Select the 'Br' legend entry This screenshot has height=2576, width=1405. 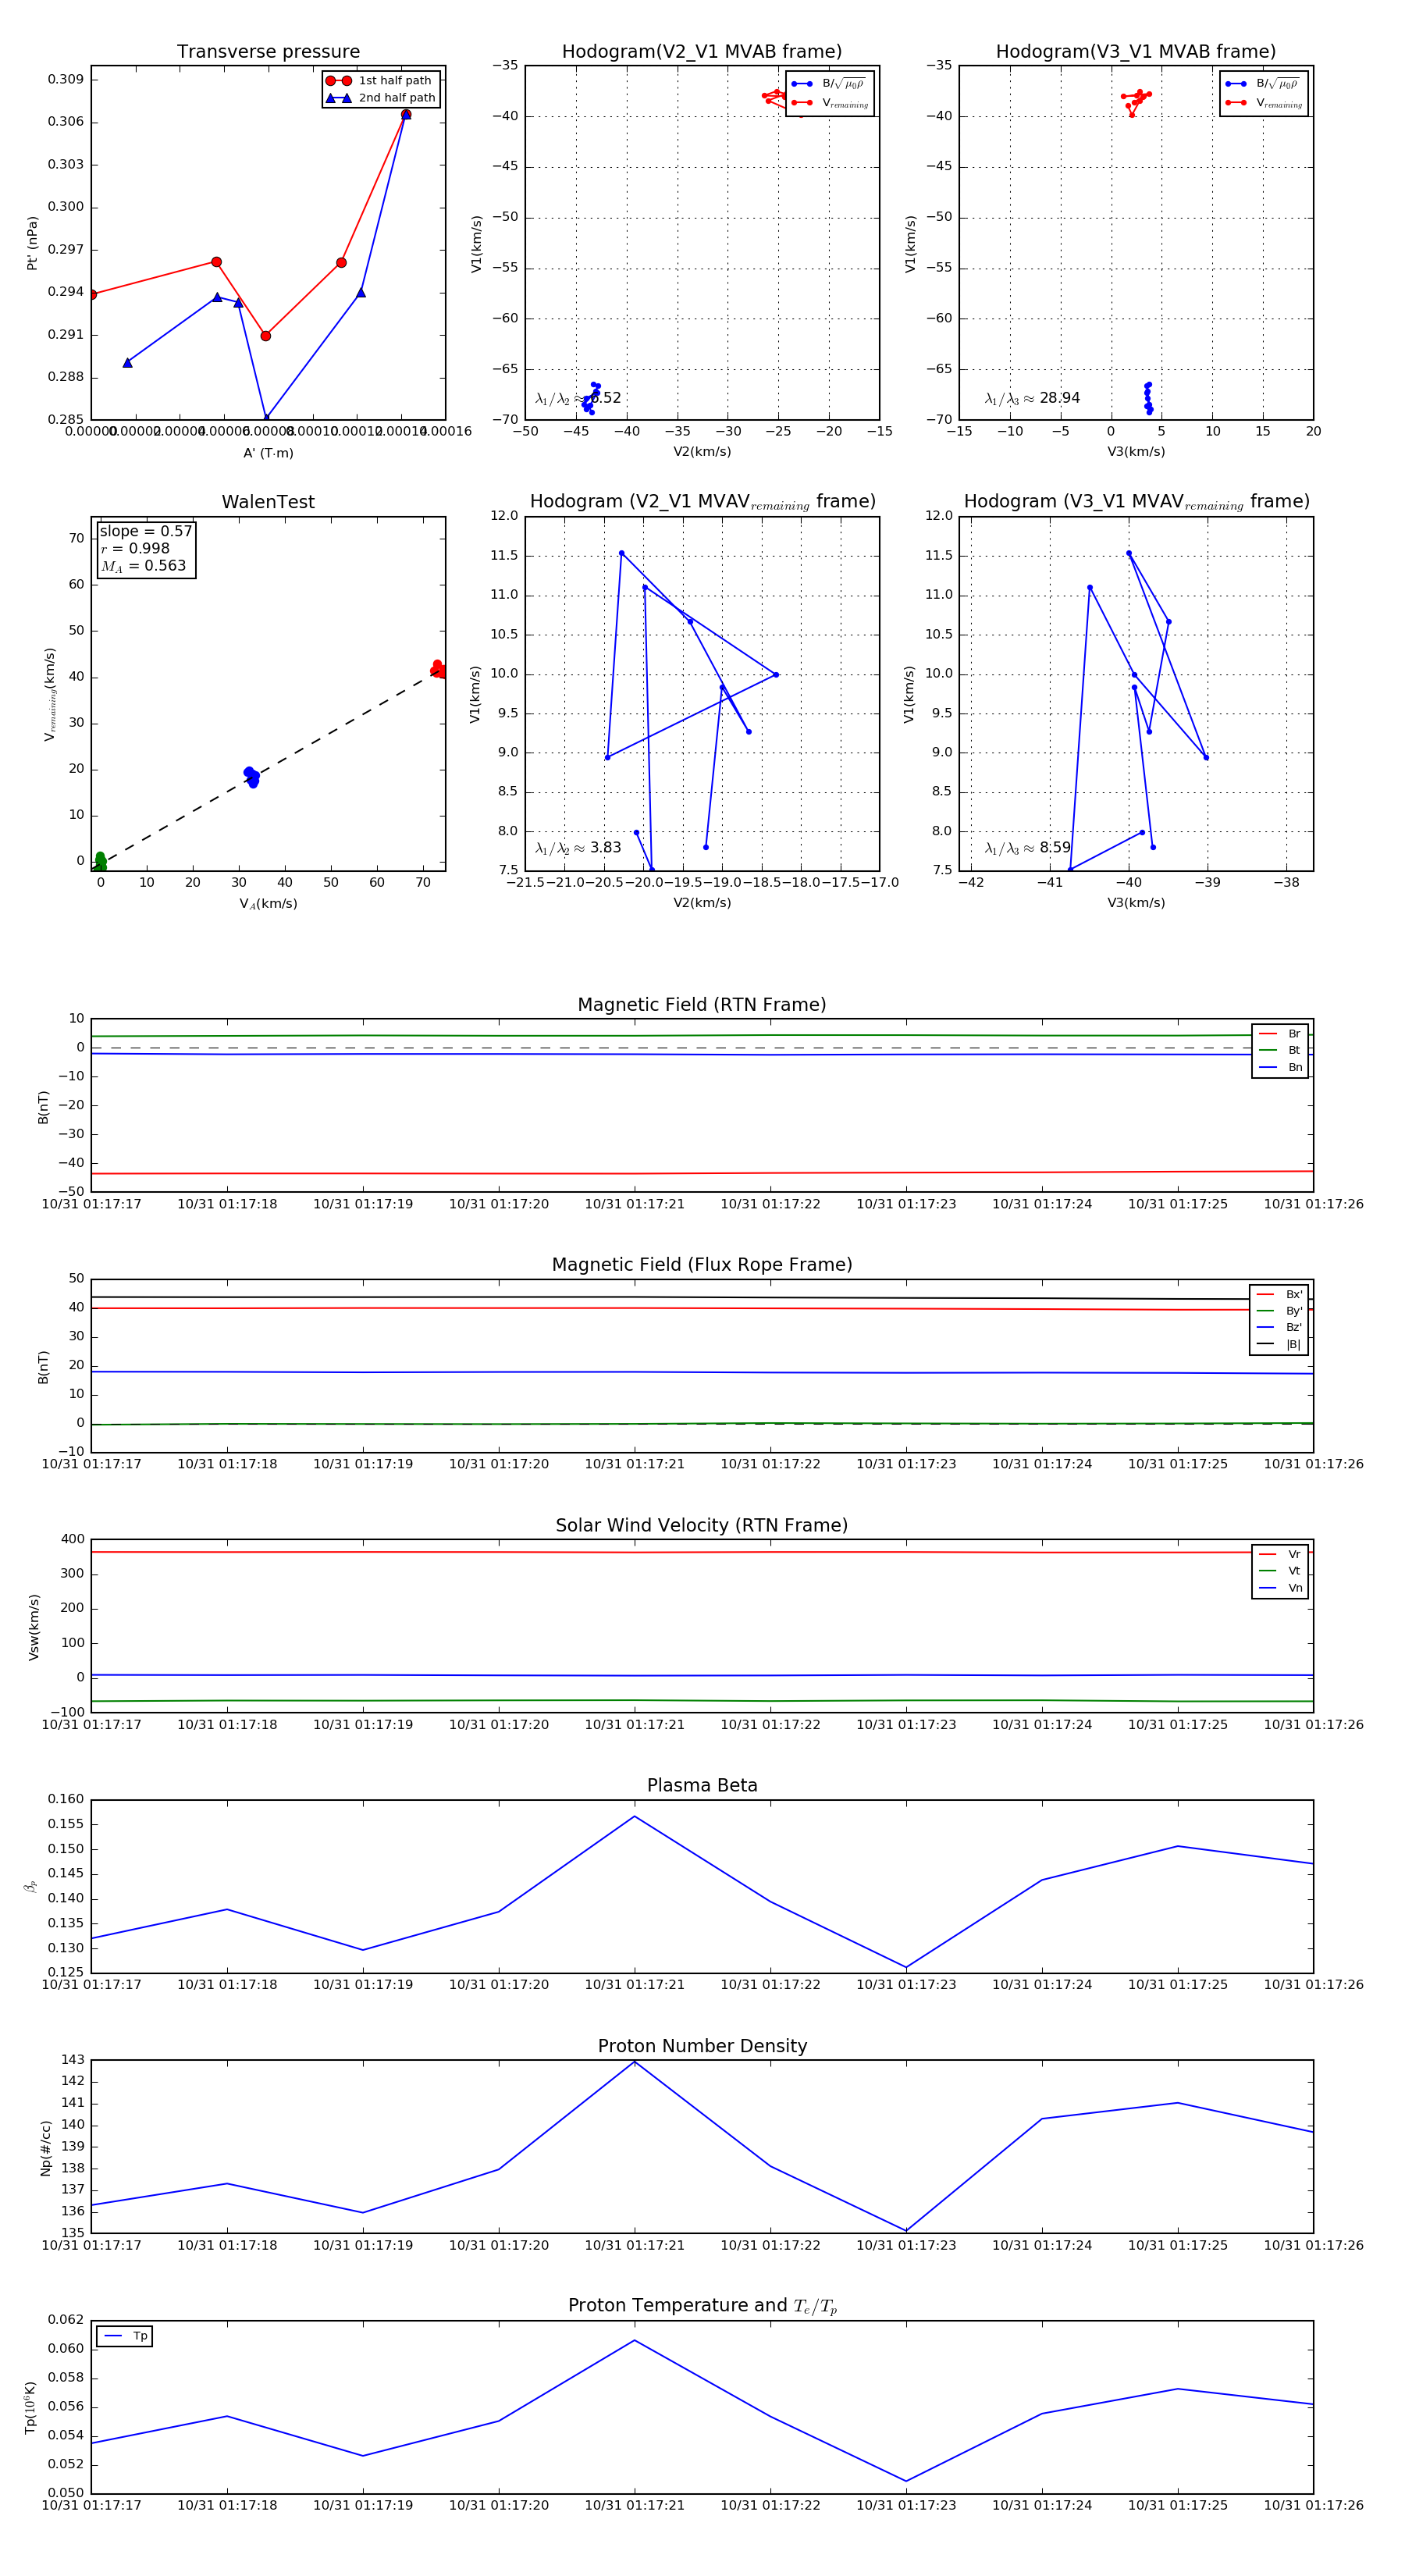[1280, 1034]
